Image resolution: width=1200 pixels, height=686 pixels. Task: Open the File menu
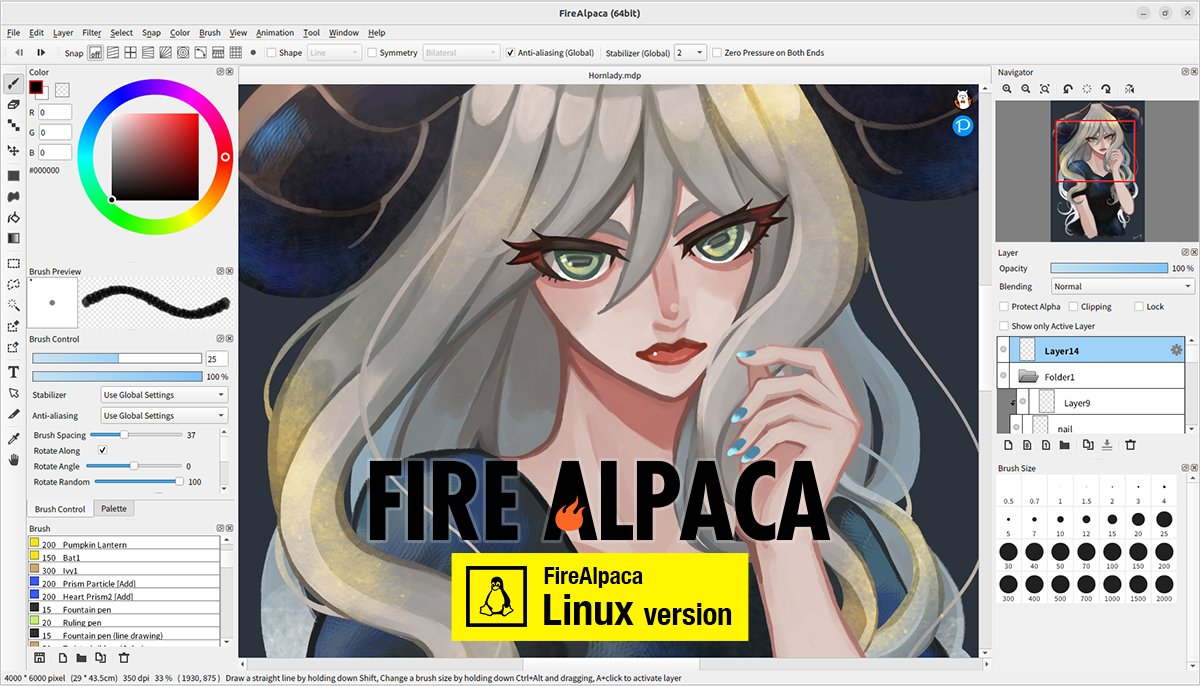13,33
